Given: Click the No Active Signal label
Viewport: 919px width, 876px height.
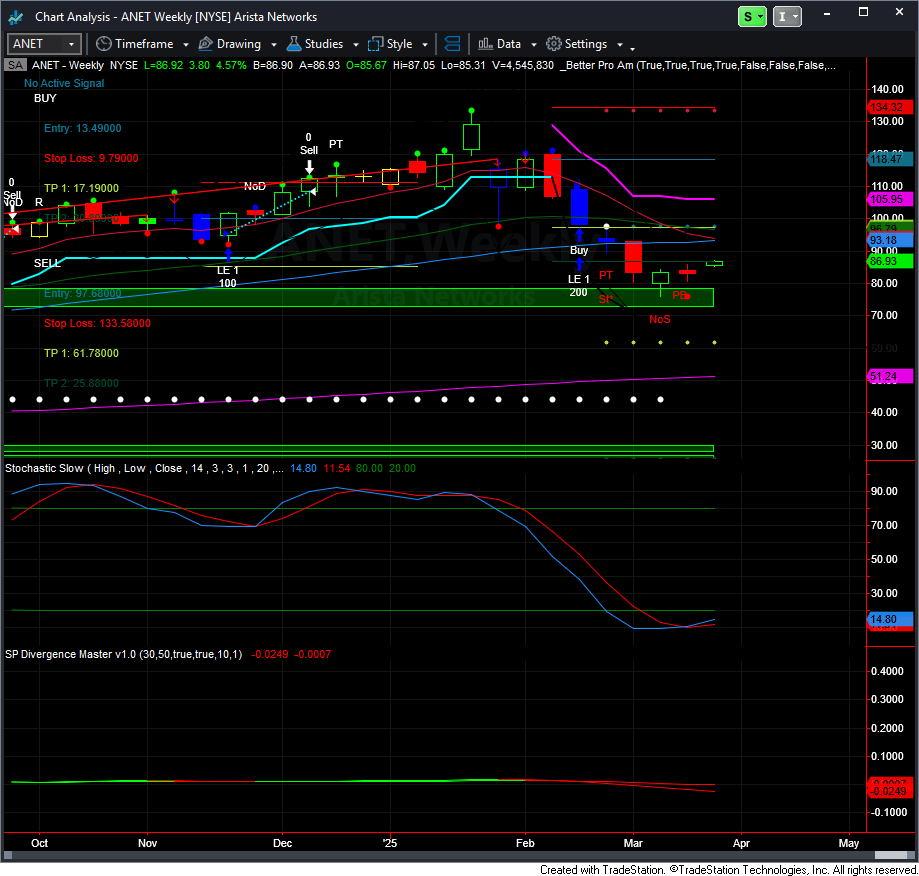Looking at the screenshot, I should (64, 83).
